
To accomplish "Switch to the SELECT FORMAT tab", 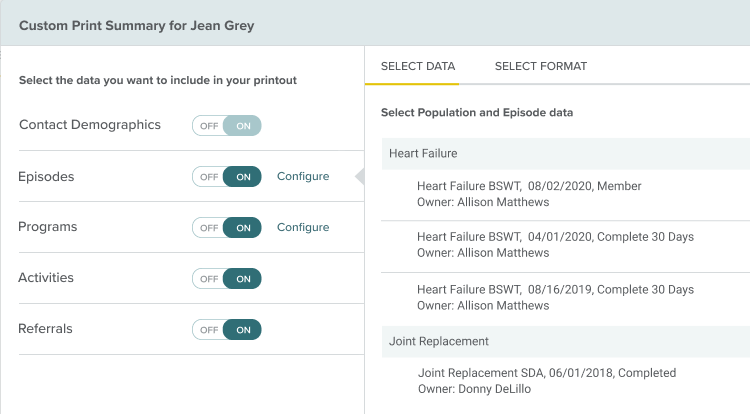I will coord(540,67).
